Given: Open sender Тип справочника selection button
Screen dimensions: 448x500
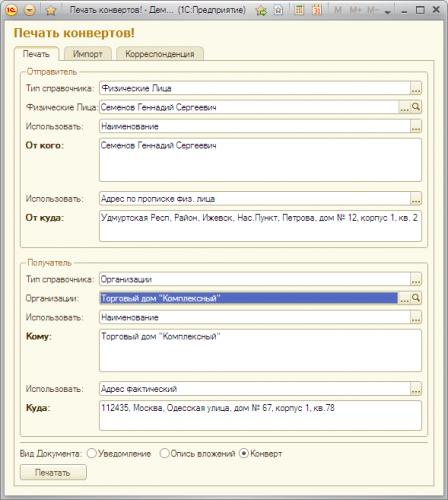Looking at the screenshot, I should pyautogui.click(x=416, y=88).
